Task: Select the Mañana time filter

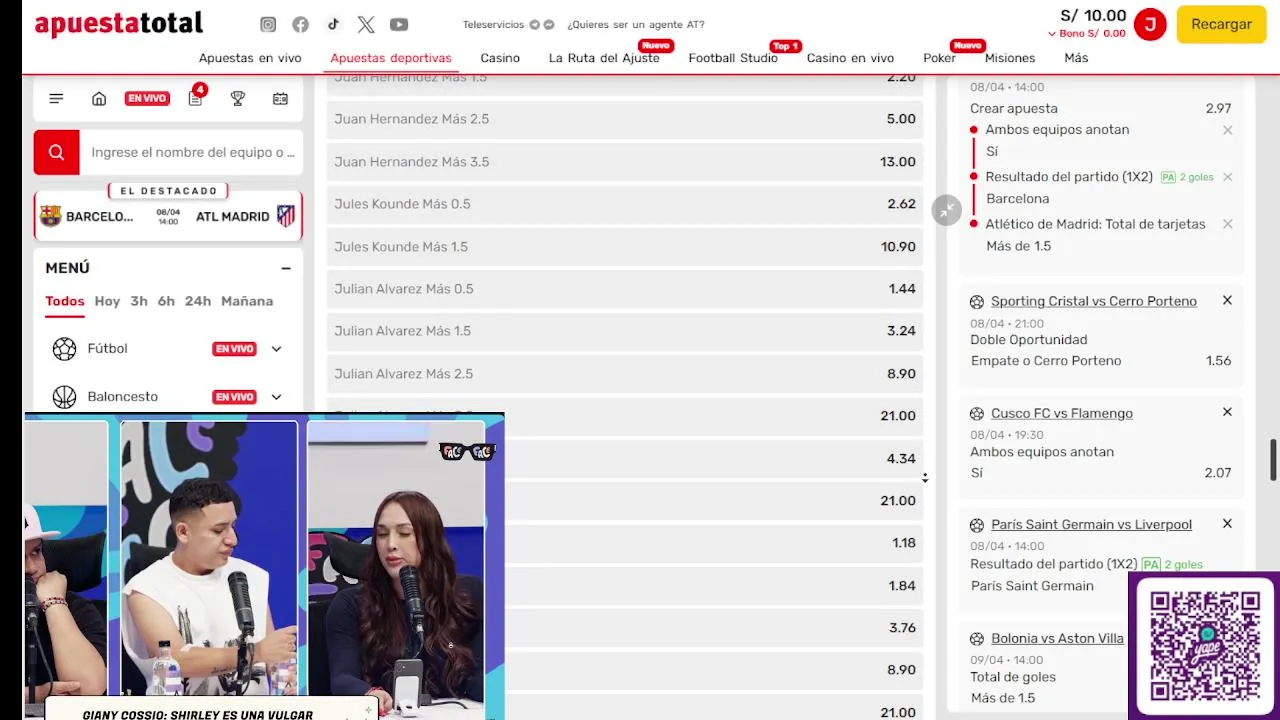Action: [247, 301]
